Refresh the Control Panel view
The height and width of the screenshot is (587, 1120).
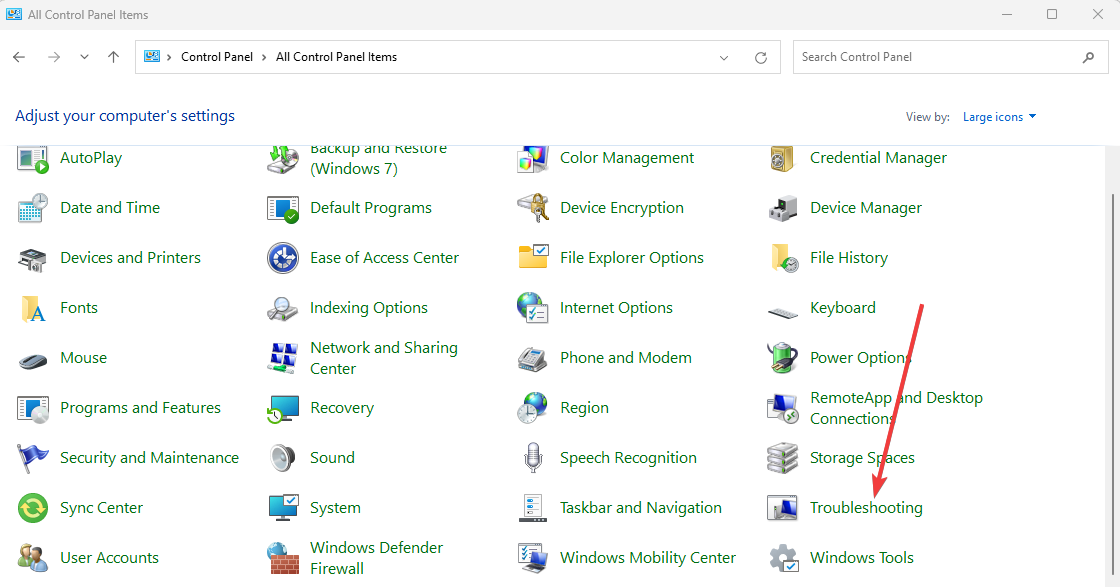click(x=761, y=58)
